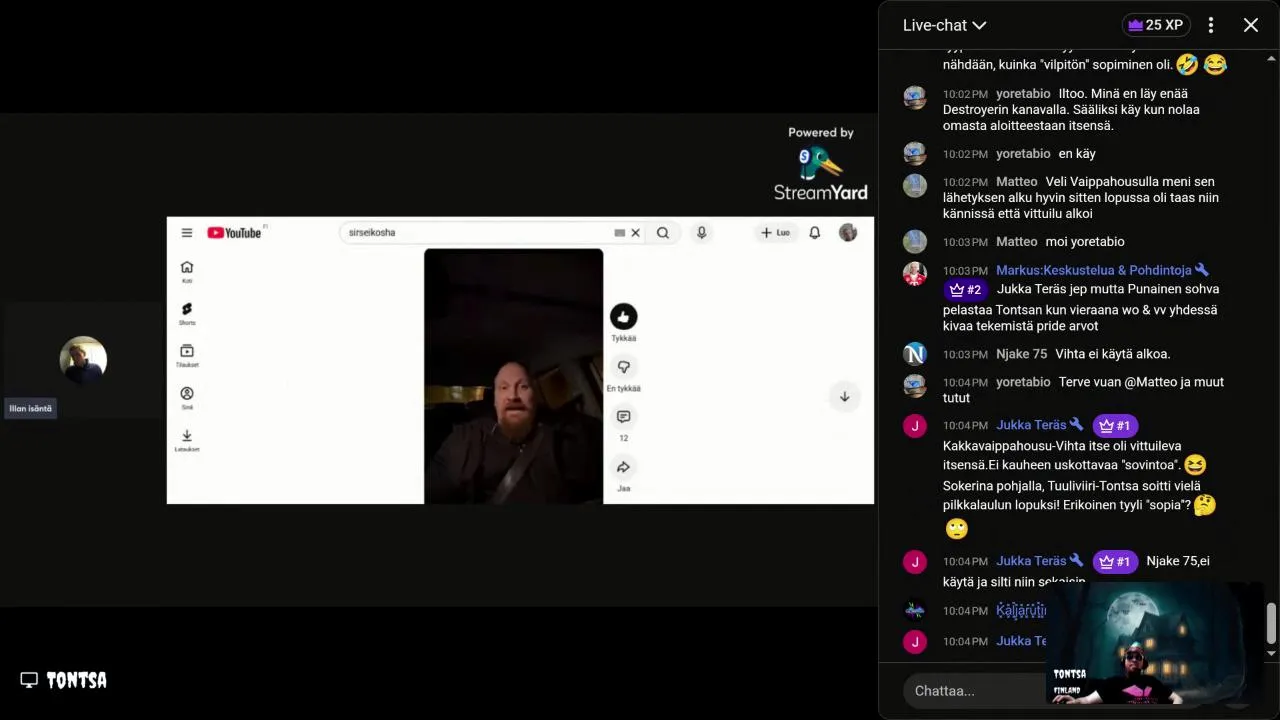1280x720 pixels.
Task: Clear the search text with the X icon
Action: coord(635,232)
